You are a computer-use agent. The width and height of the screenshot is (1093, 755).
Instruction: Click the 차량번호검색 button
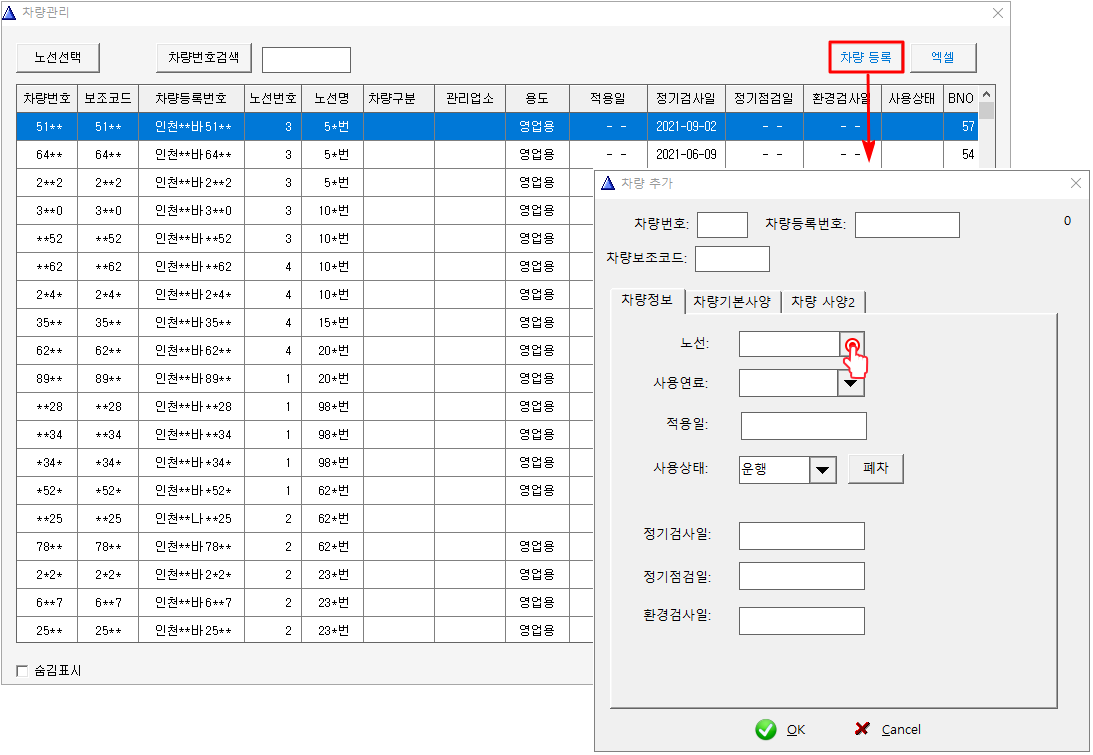point(204,57)
